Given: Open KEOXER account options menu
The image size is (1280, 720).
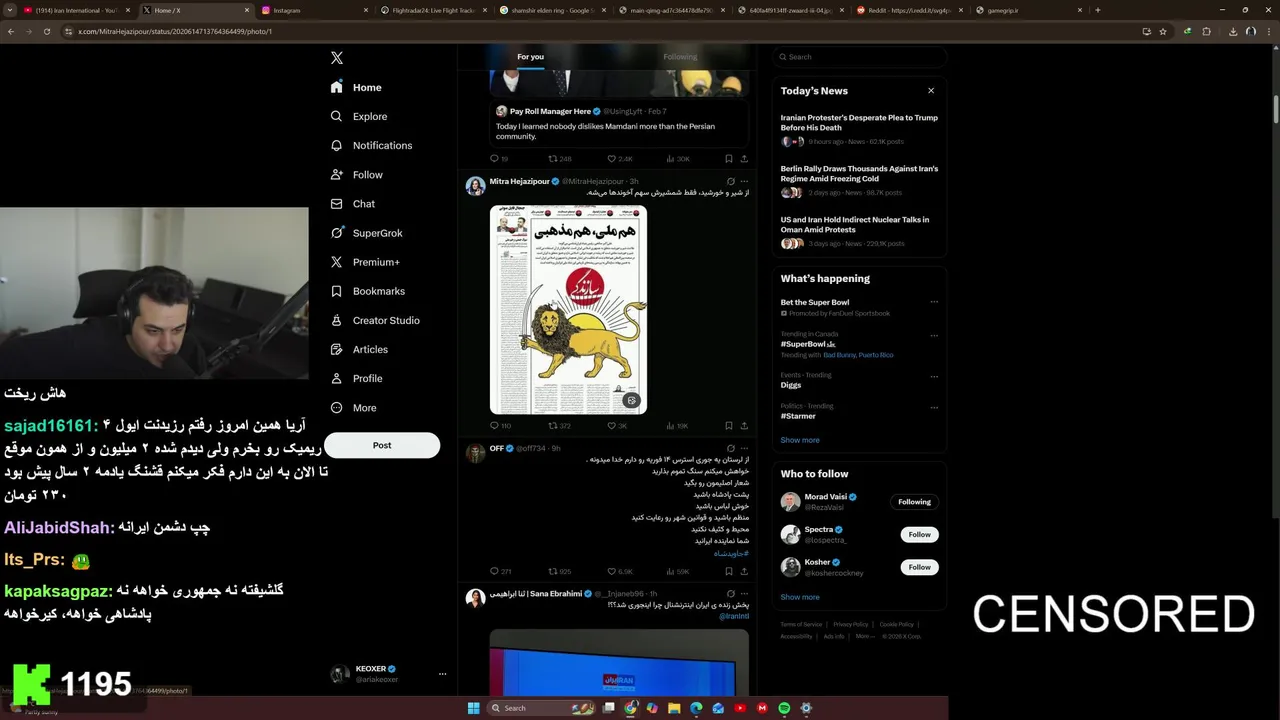Looking at the screenshot, I should 442,674.
